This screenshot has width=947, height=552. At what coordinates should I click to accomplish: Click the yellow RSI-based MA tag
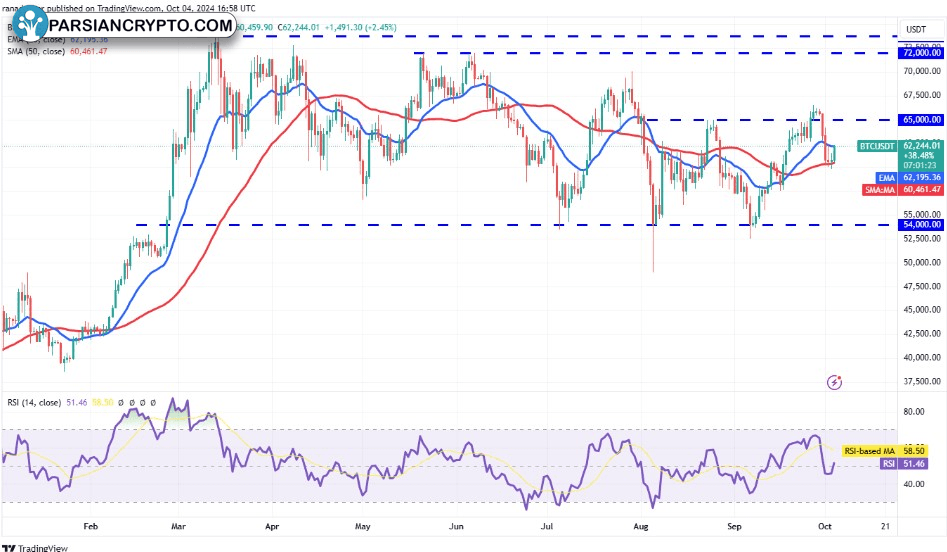869,451
